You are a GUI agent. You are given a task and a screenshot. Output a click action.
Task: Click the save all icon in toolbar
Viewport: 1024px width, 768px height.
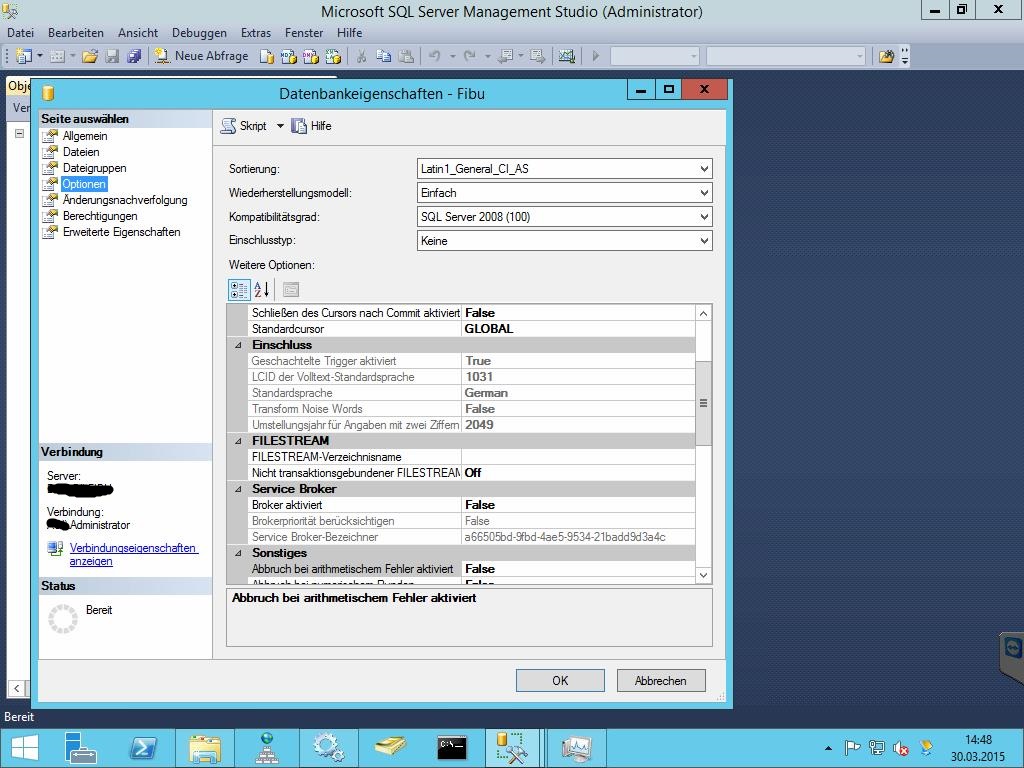click(x=134, y=56)
